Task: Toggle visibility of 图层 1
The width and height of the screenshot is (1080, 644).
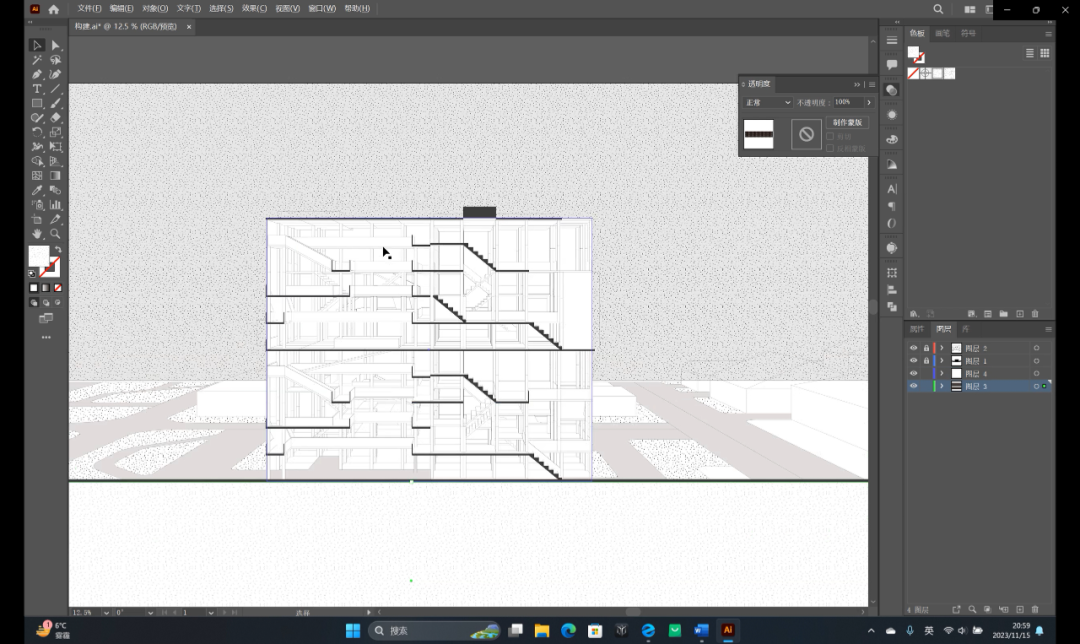Action: click(x=913, y=360)
